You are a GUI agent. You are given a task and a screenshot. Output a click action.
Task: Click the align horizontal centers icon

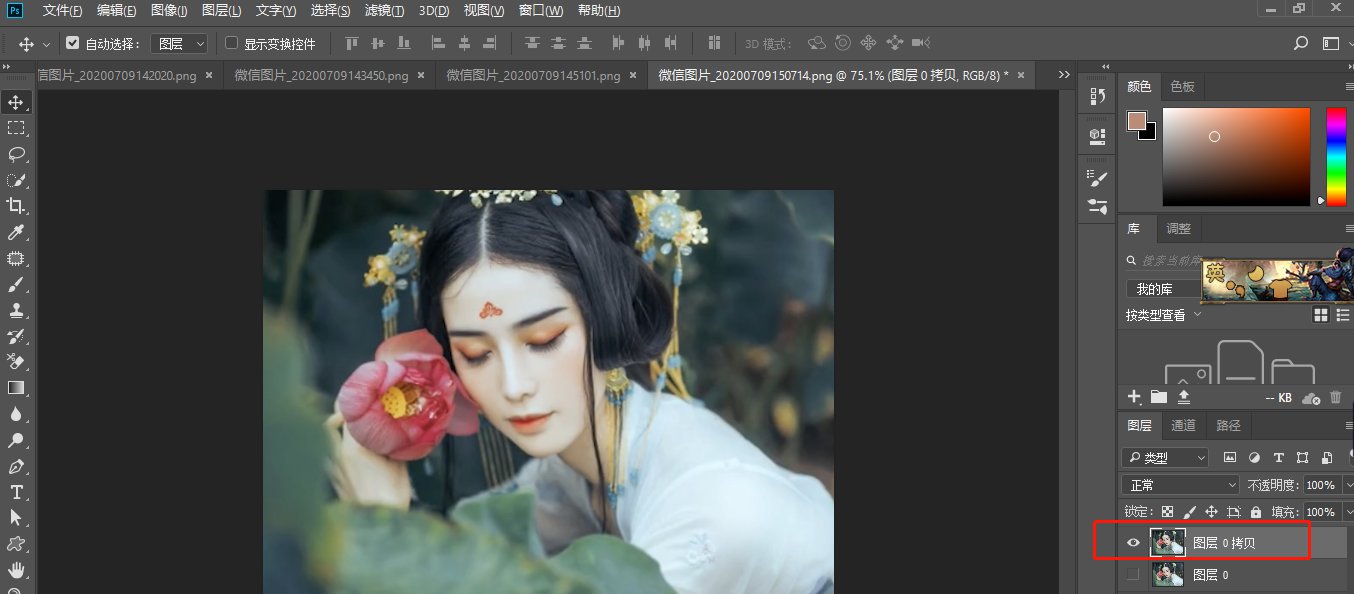[464, 43]
